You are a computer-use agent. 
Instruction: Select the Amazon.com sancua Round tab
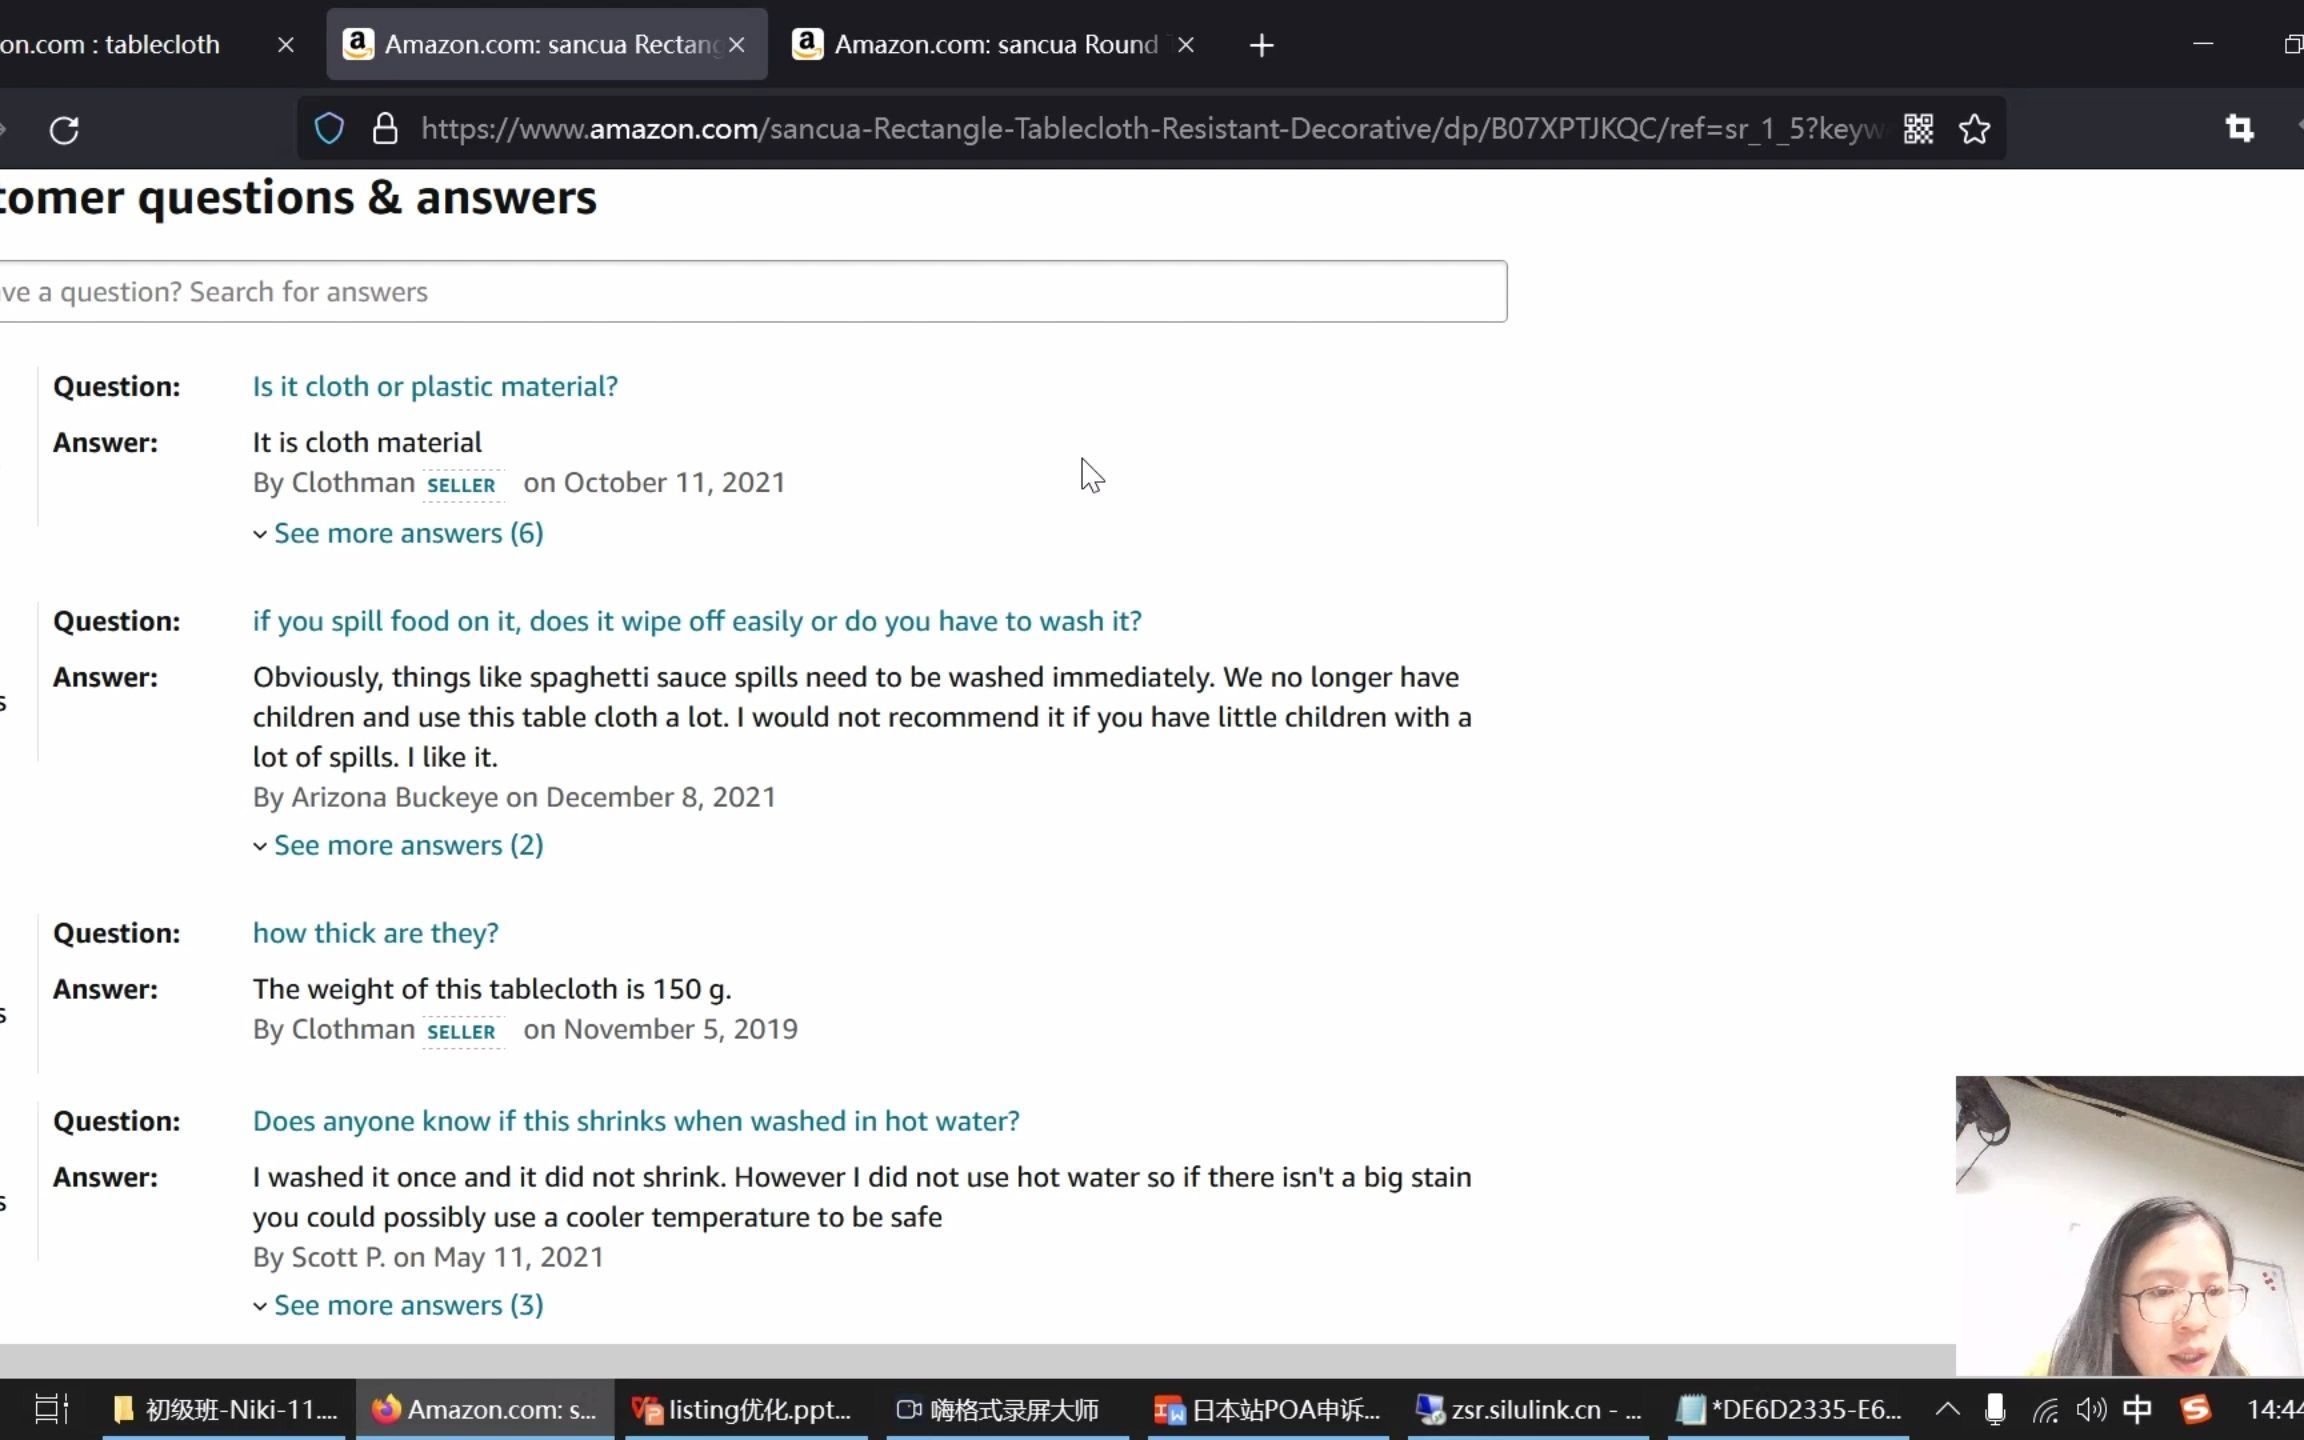[x=994, y=45]
